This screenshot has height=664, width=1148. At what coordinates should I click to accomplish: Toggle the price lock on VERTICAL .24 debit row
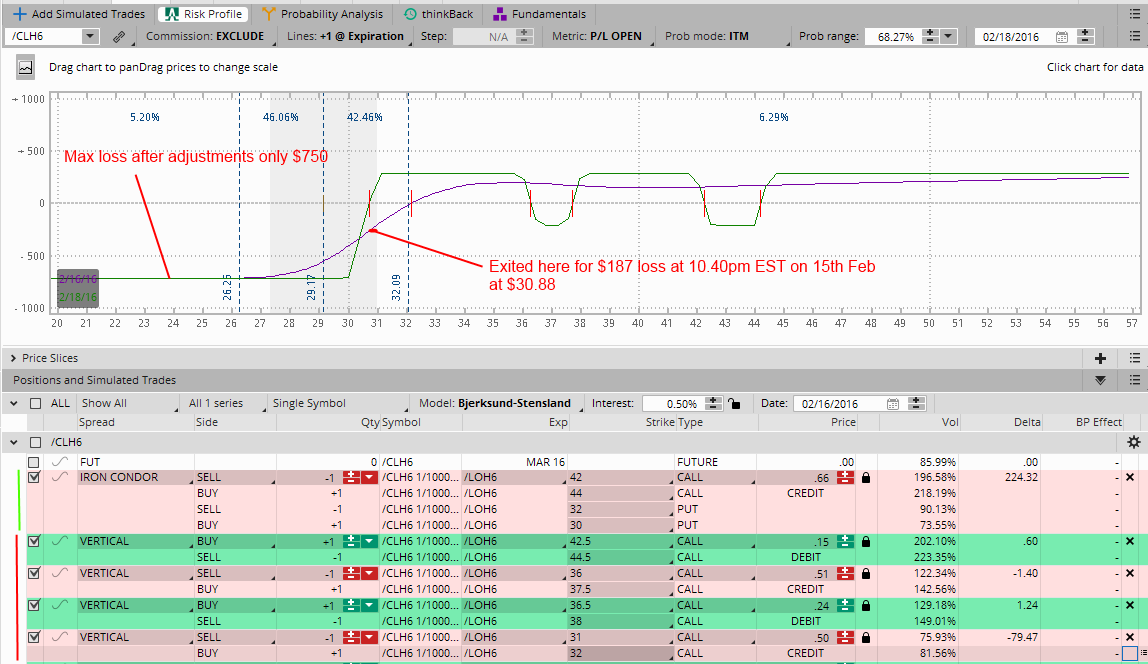point(866,606)
